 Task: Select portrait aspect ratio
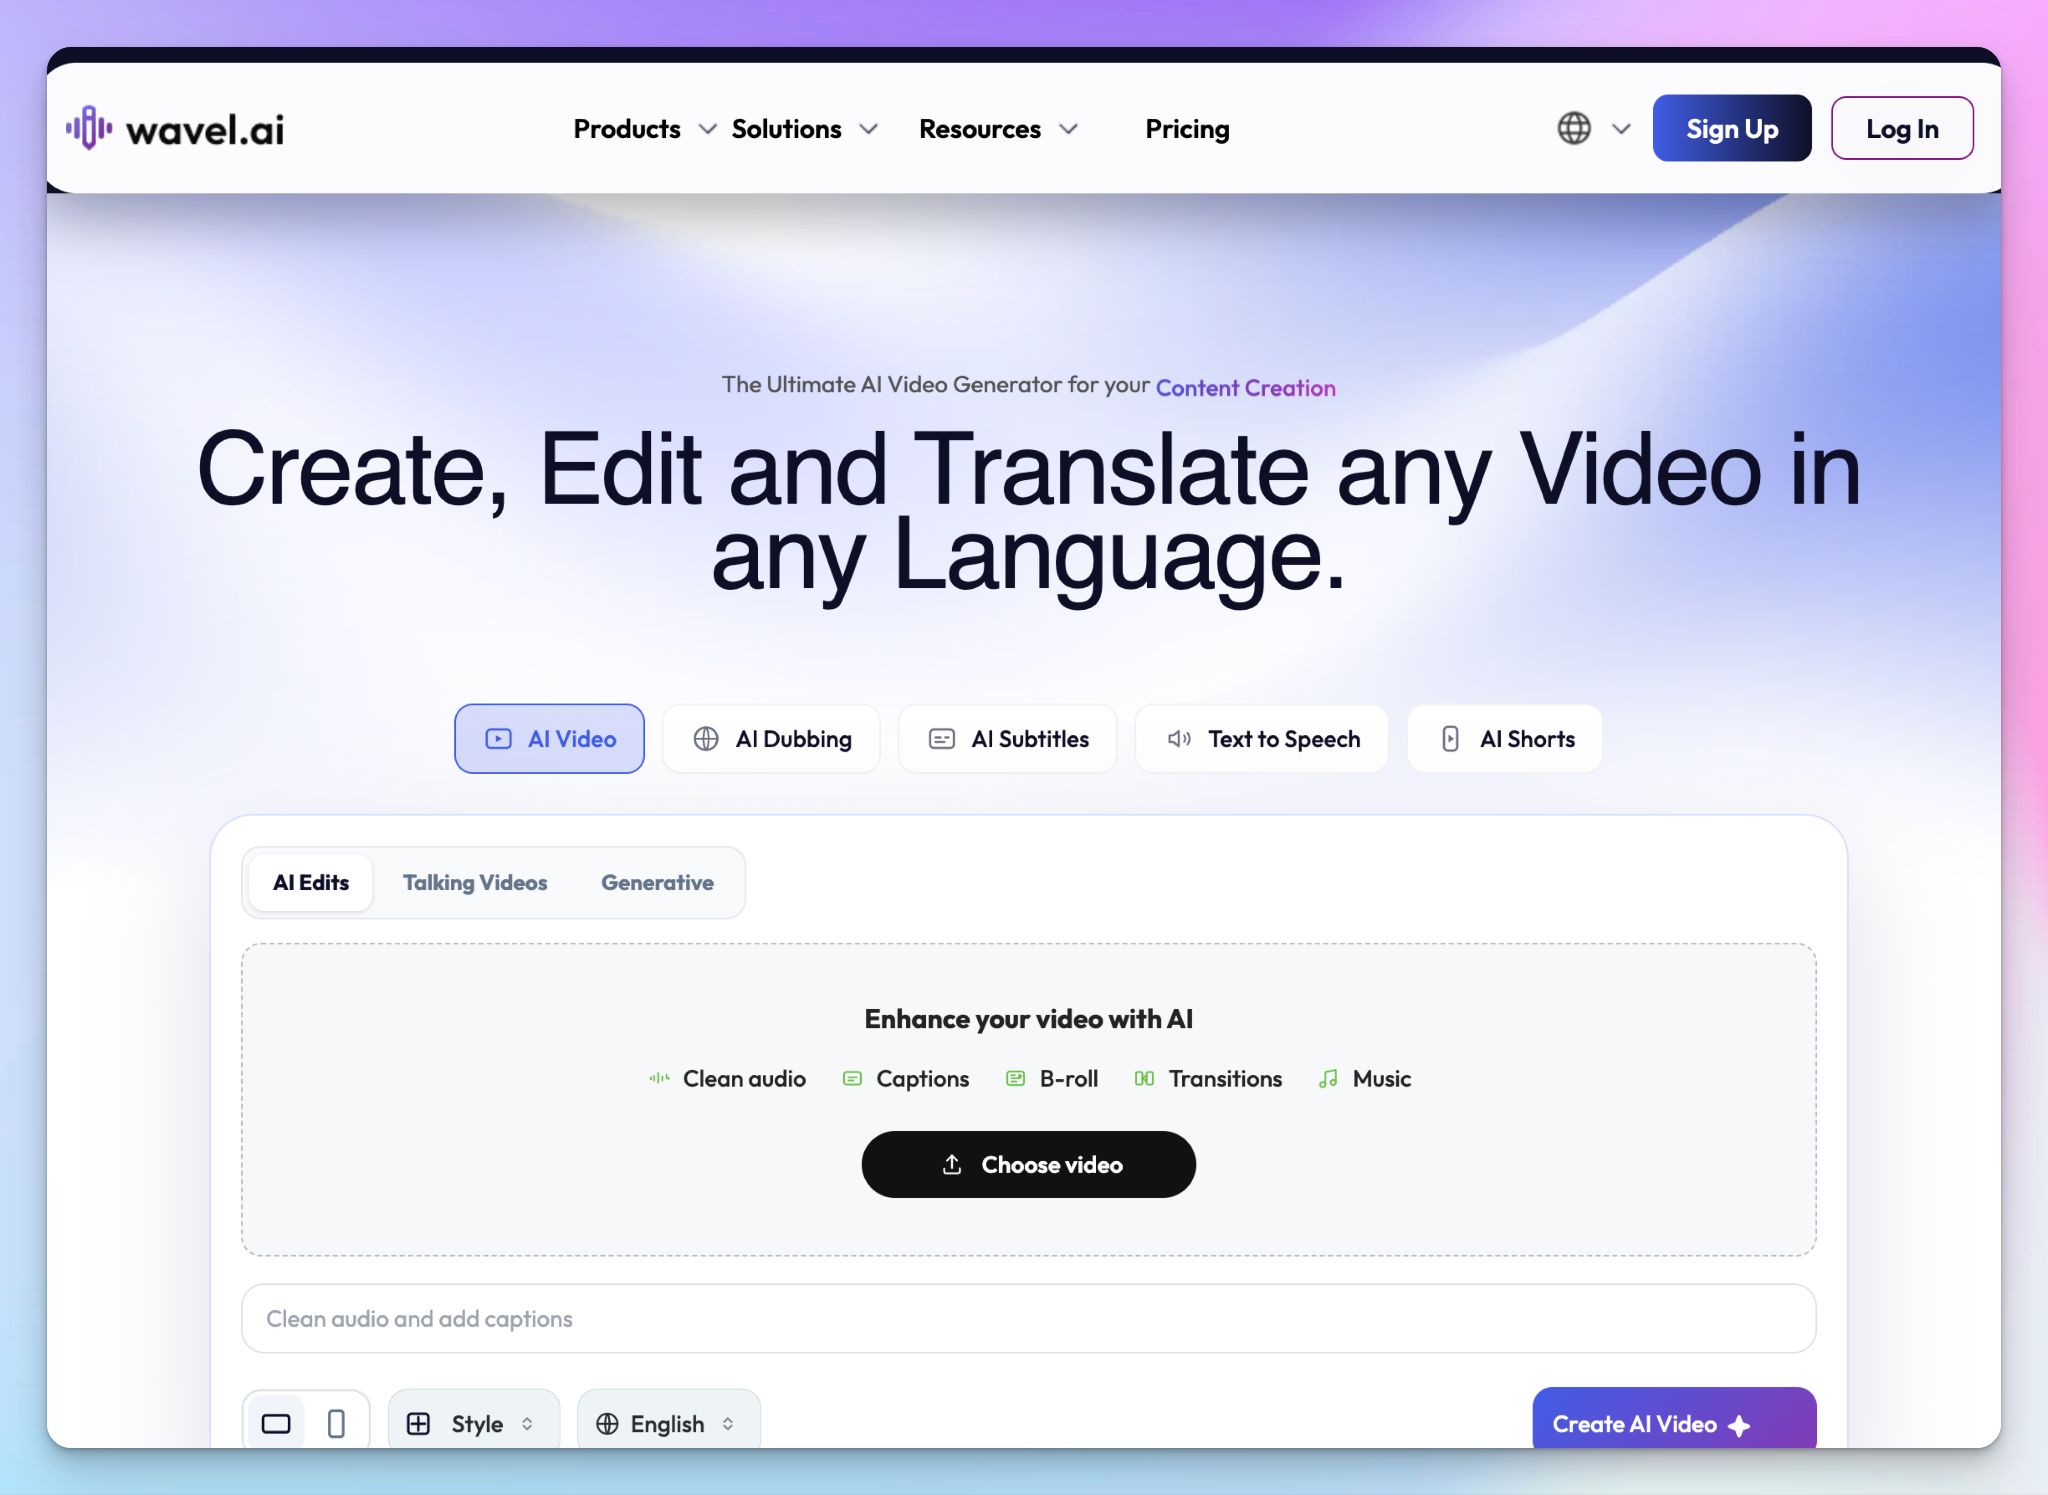(336, 1423)
